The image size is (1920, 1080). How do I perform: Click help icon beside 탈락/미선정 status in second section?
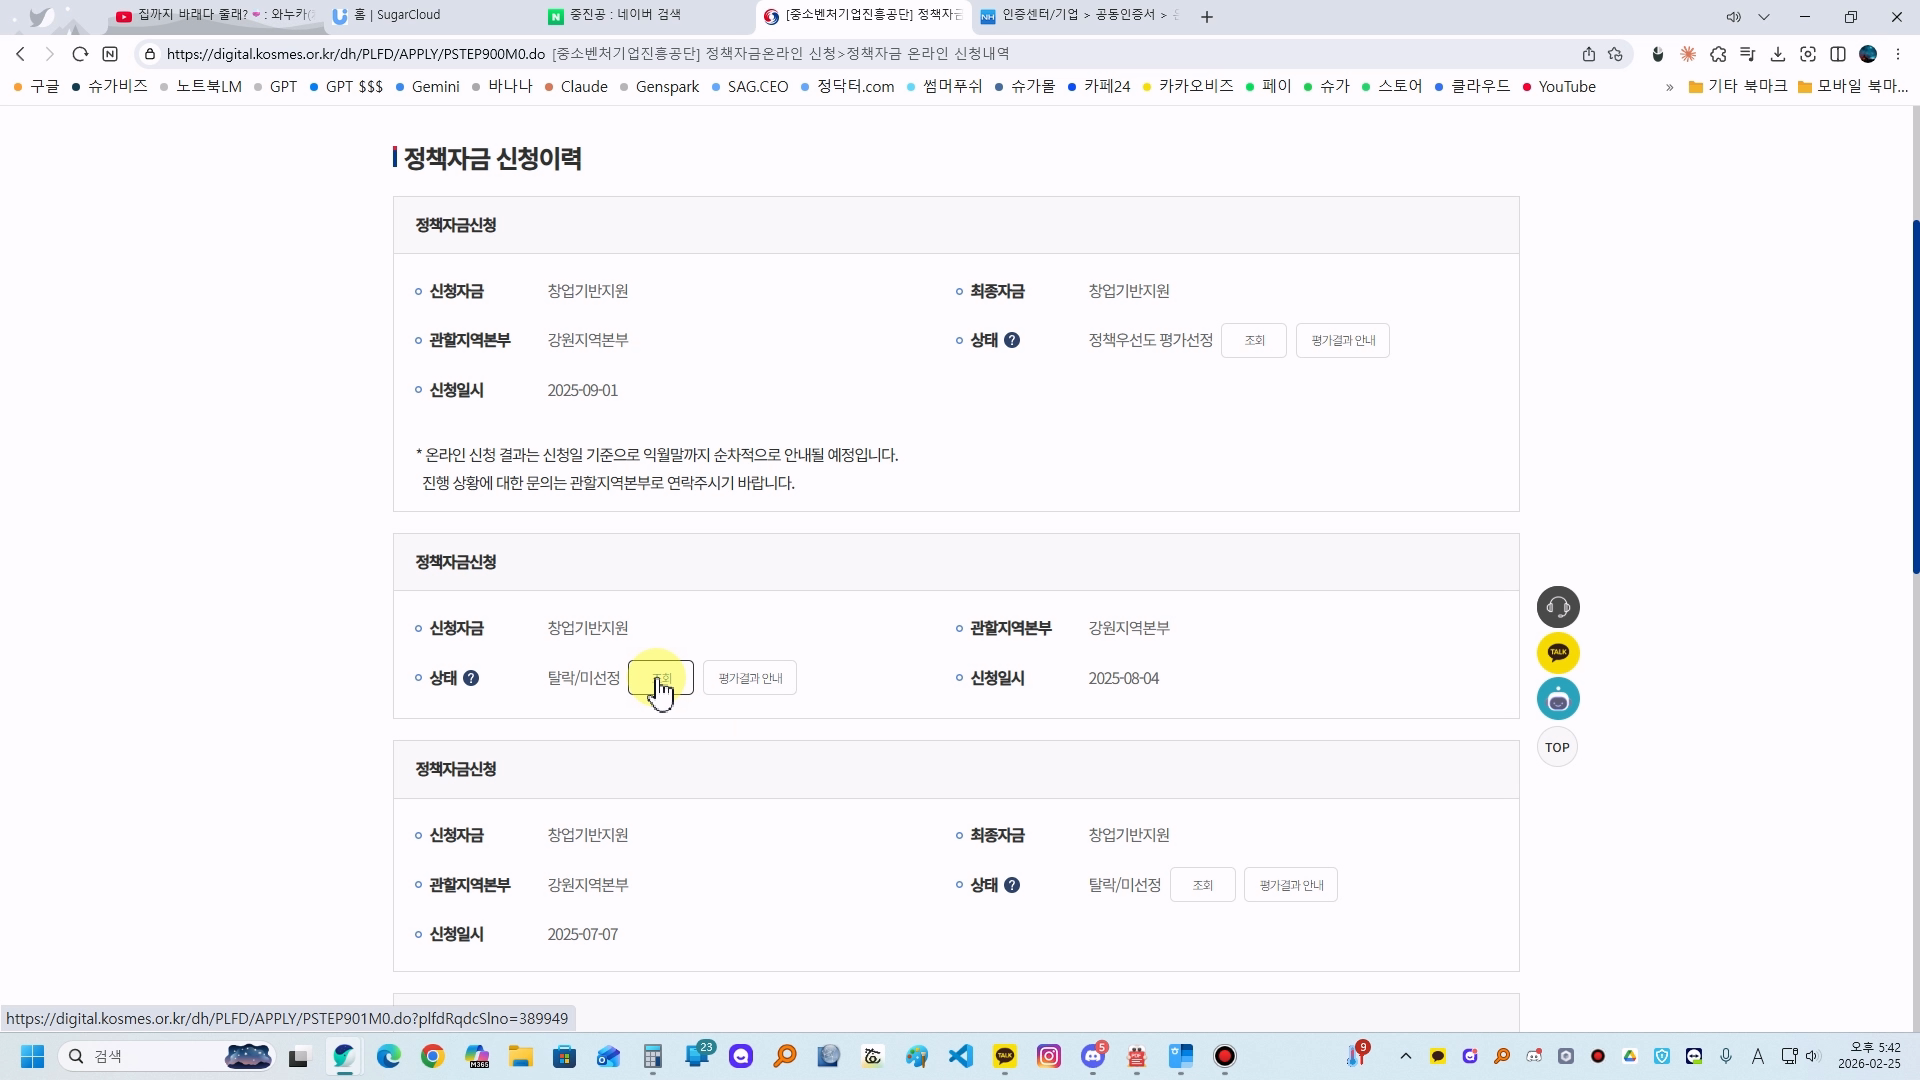471,678
